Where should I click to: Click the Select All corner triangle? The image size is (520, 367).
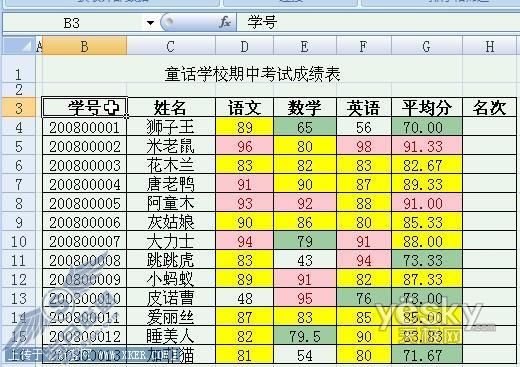[x=19, y=46]
